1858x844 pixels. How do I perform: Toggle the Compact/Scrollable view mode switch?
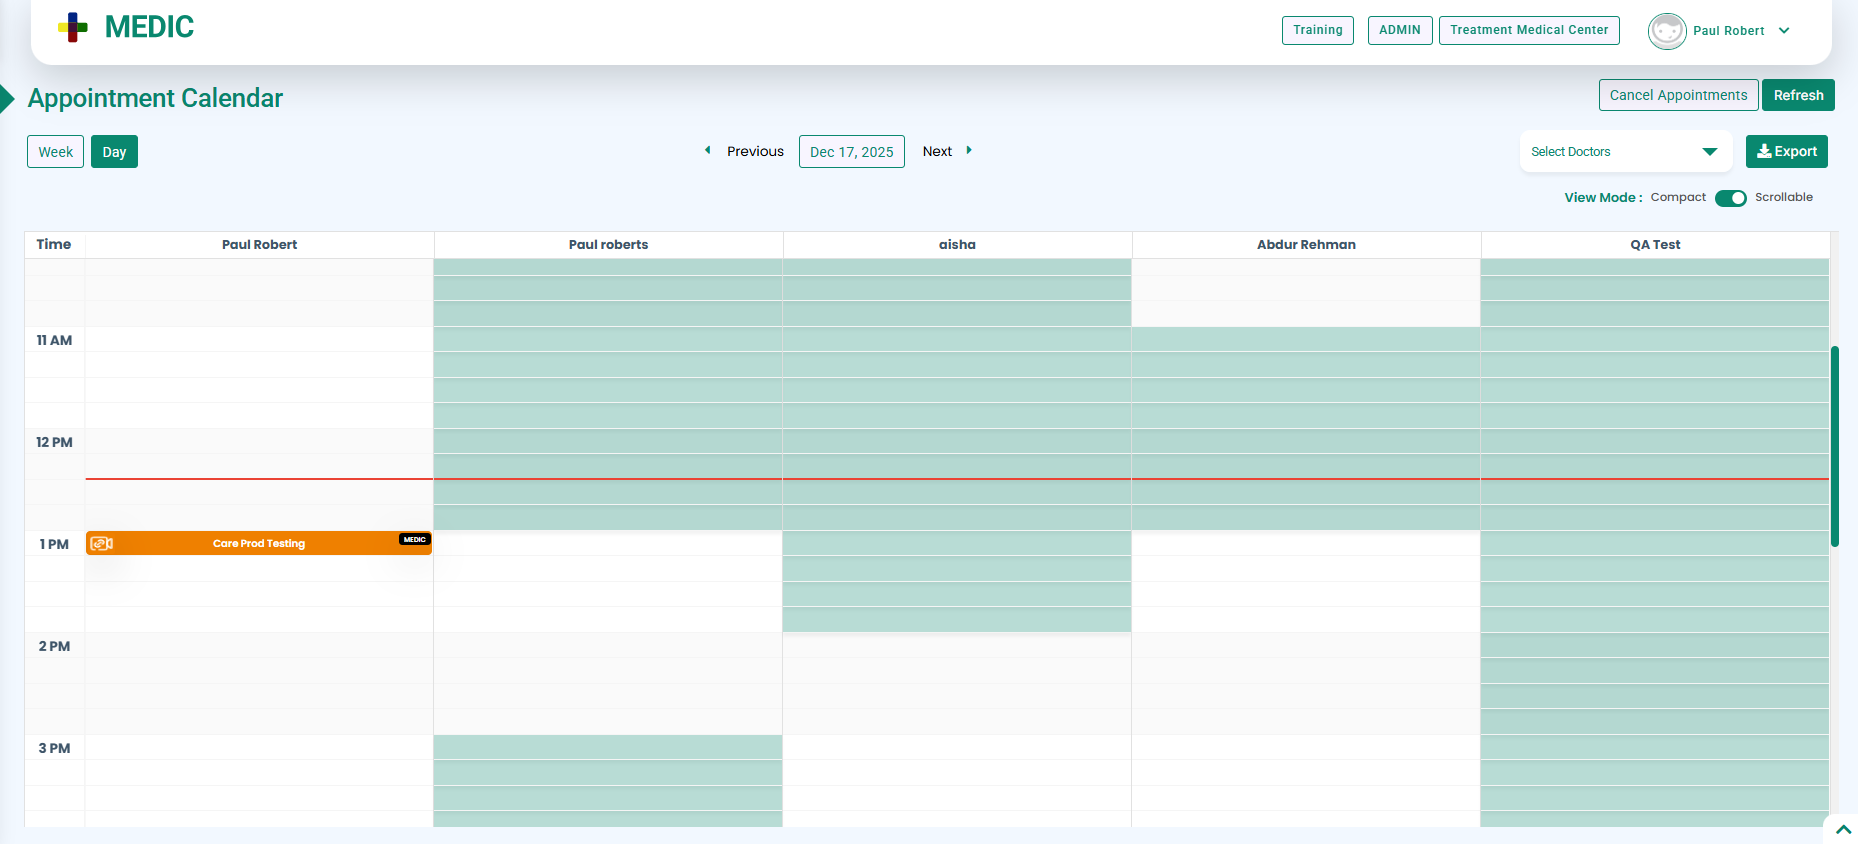(1730, 198)
